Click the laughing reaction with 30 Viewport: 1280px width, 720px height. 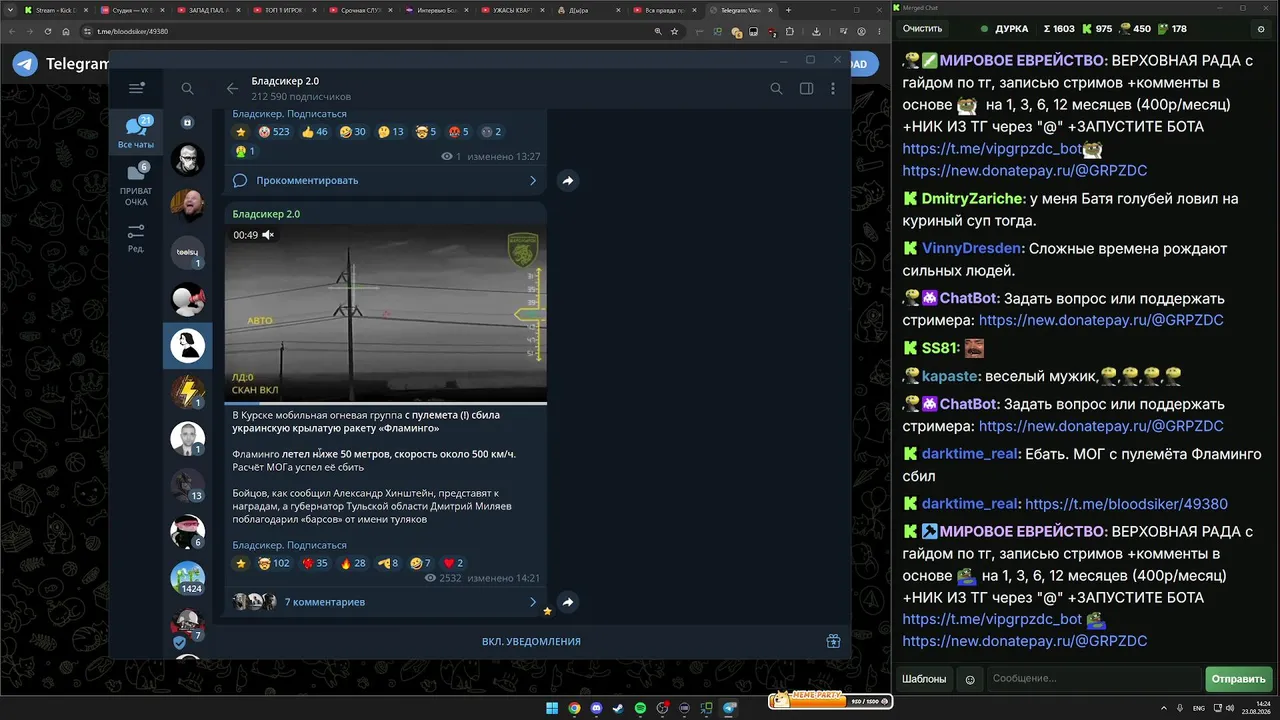point(353,132)
